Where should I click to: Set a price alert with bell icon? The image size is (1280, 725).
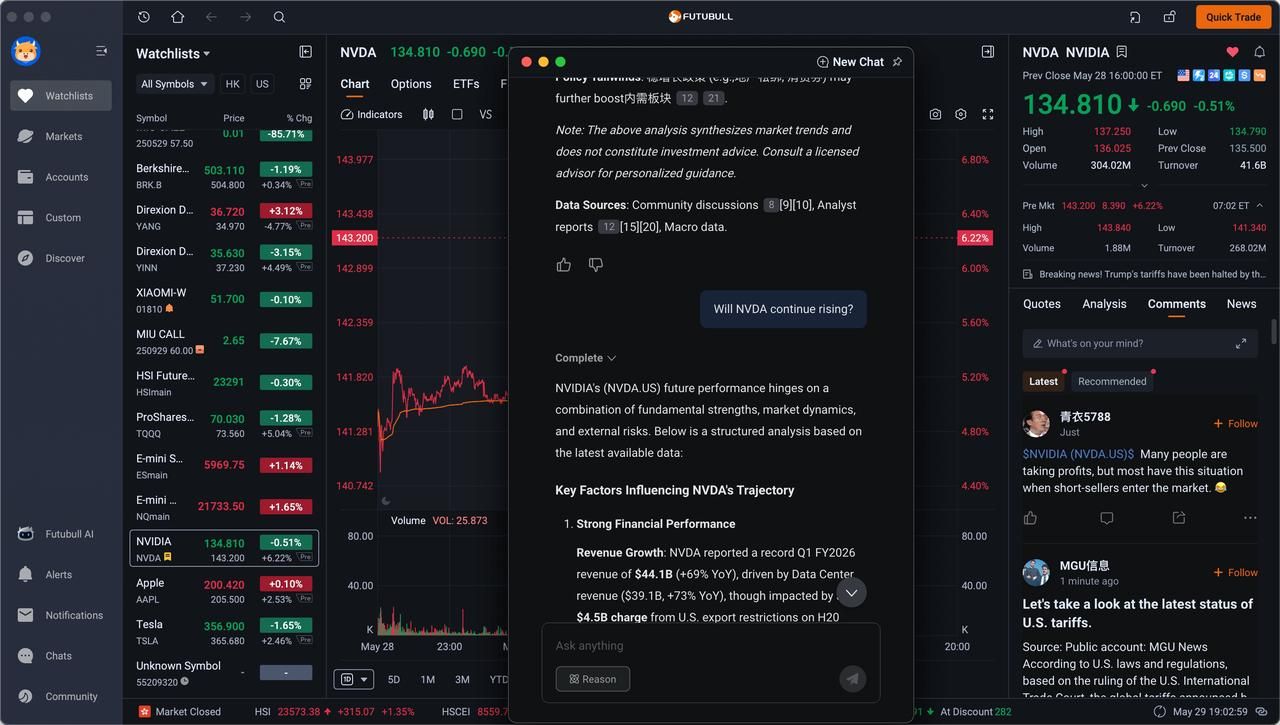pyautogui.click(x=1260, y=52)
